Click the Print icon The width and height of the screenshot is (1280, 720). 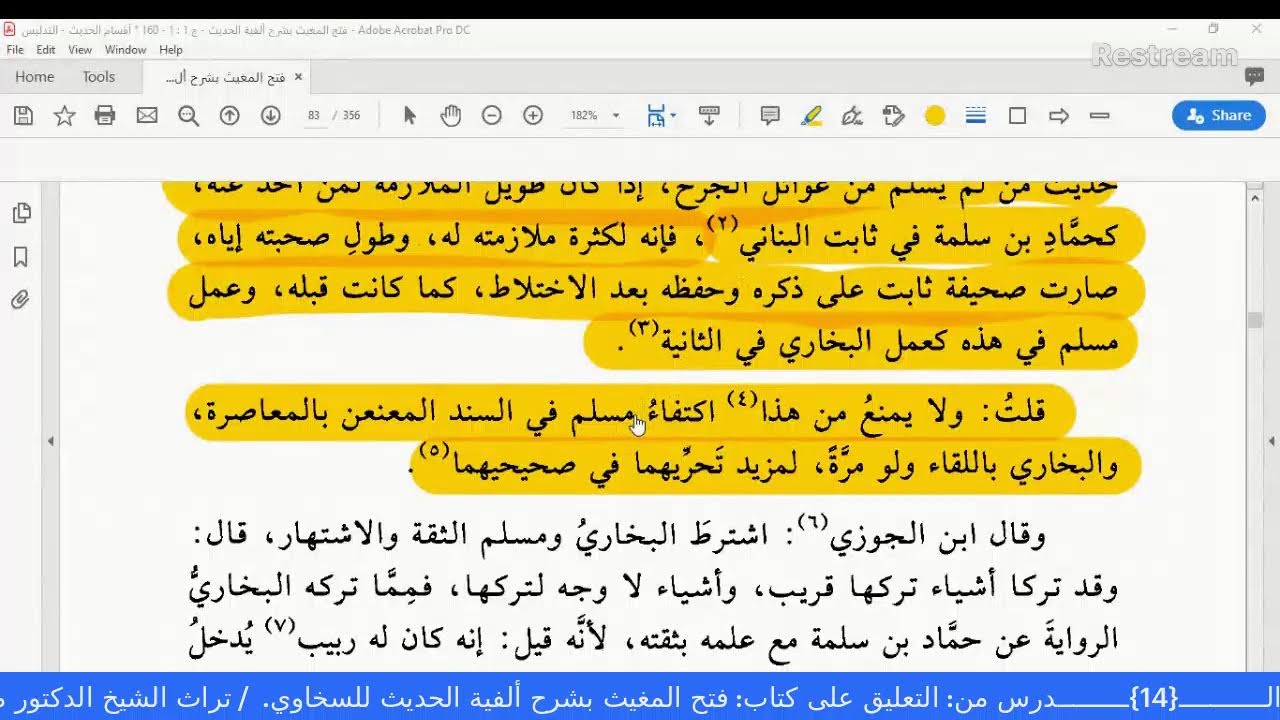(105, 116)
